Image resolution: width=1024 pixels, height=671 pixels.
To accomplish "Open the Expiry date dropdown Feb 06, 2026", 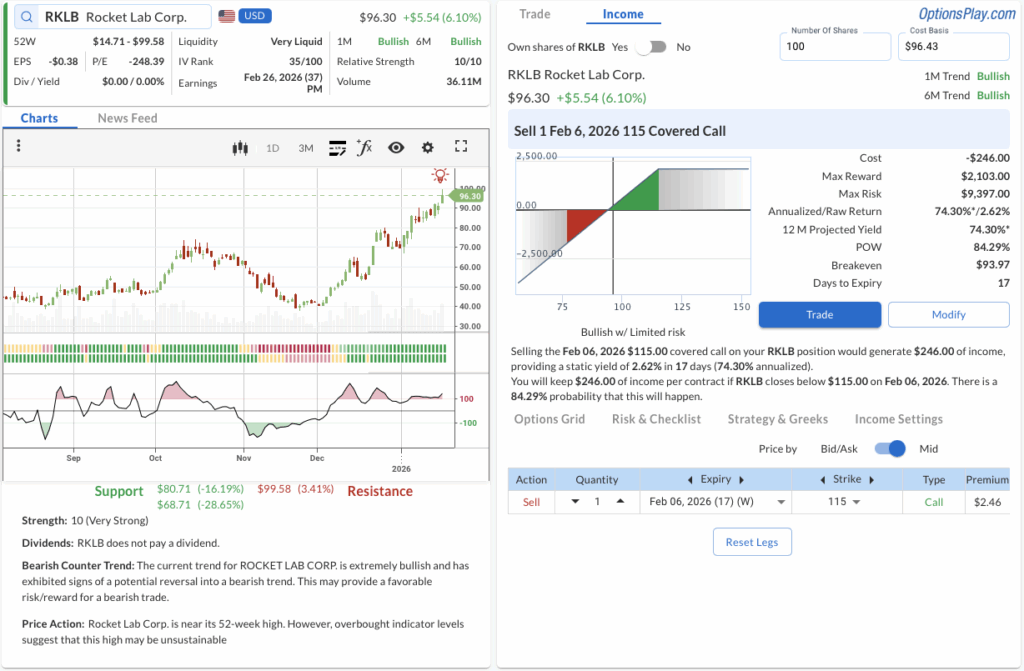I will pos(715,502).
